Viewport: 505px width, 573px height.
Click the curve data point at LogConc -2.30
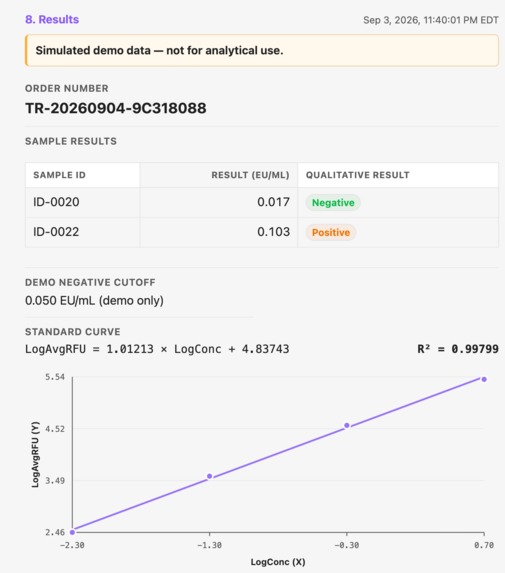(72, 532)
